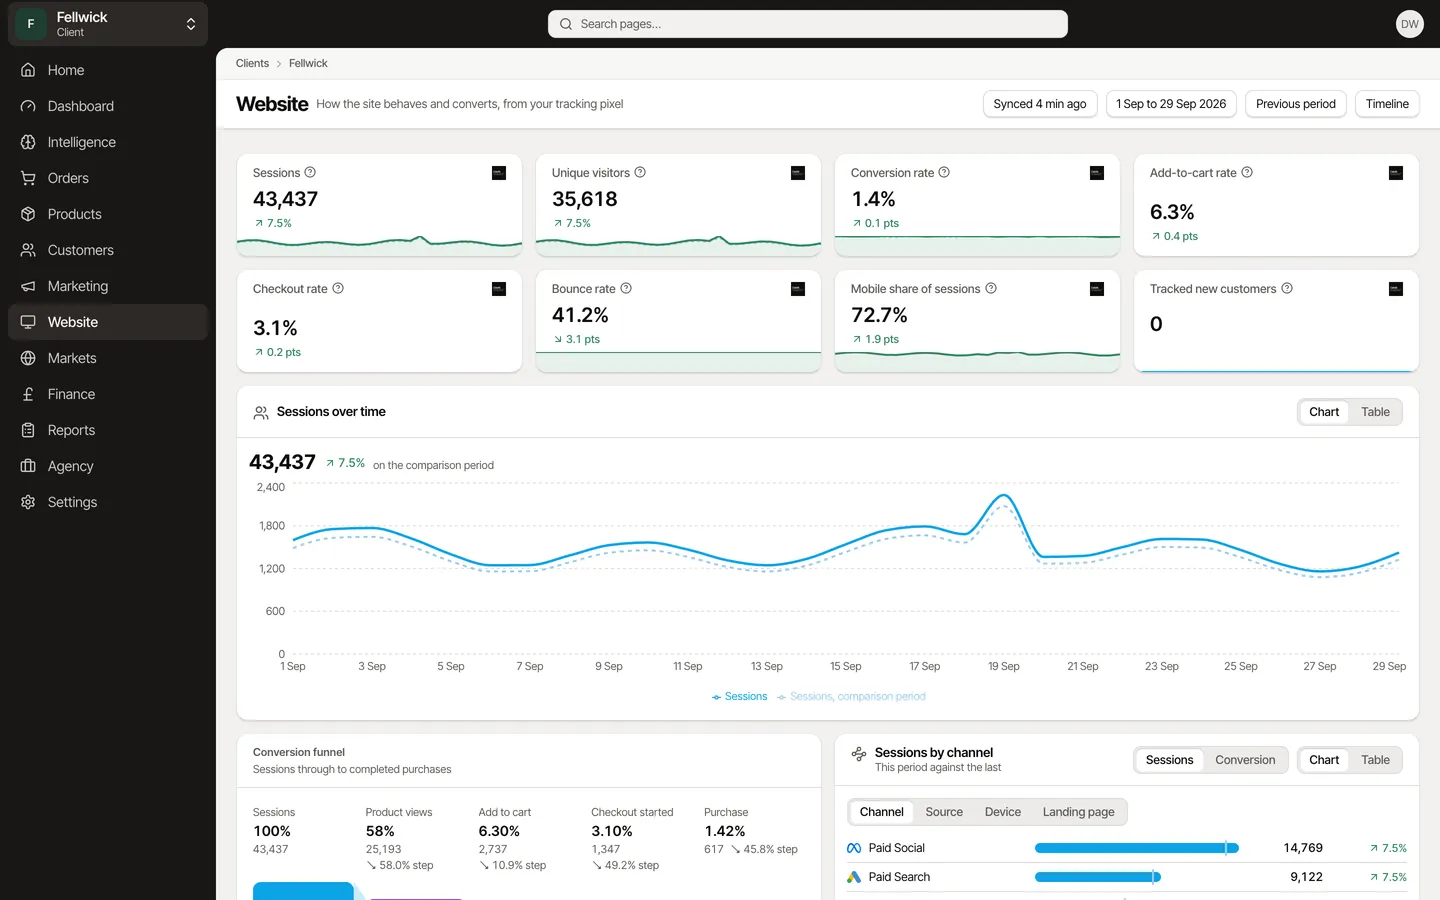This screenshot has width=1440, height=900.
Task: Toggle the Sessions comparison period legend
Action: [x=851, y=697]
